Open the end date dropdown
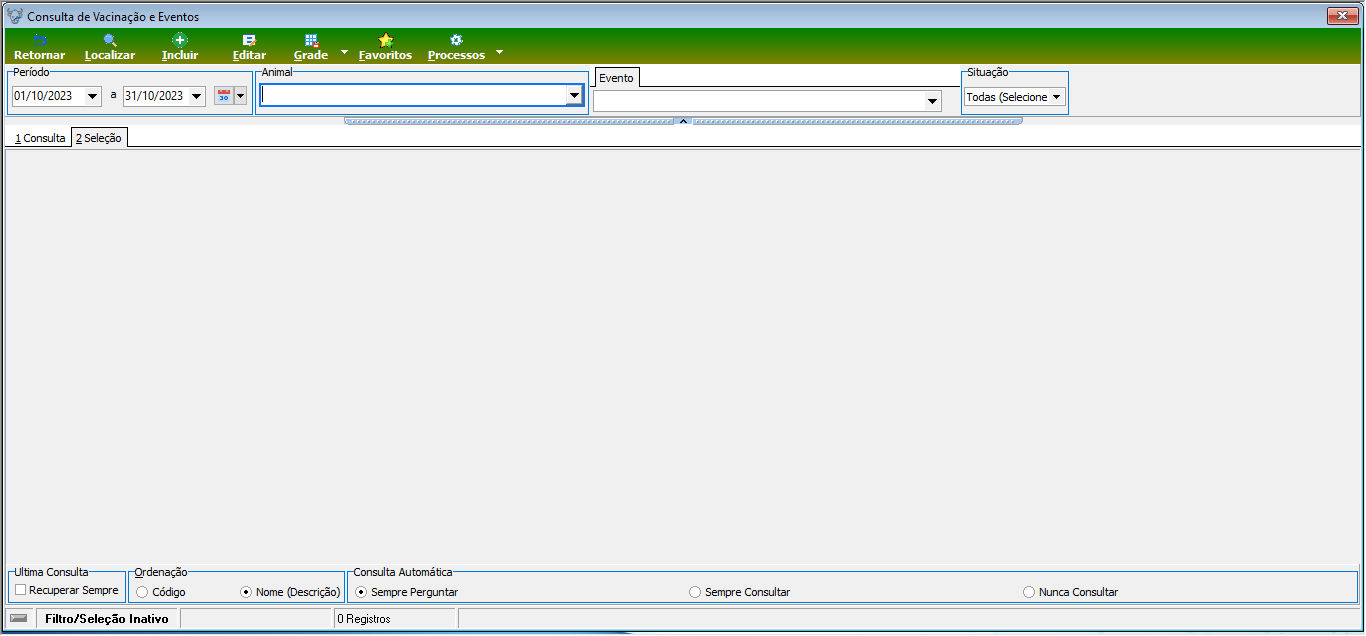 click(x=197, y=96)
